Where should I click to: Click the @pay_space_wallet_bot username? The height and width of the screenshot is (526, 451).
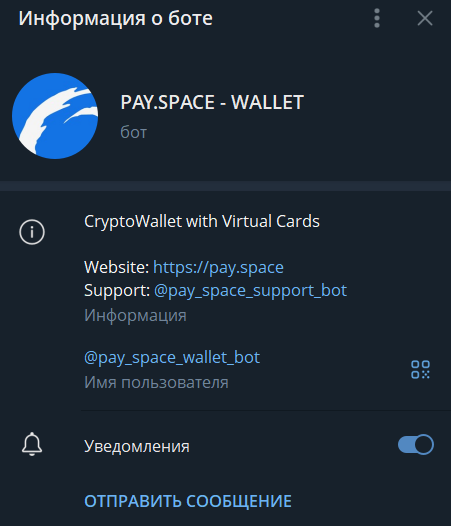[x=172, y=358]
